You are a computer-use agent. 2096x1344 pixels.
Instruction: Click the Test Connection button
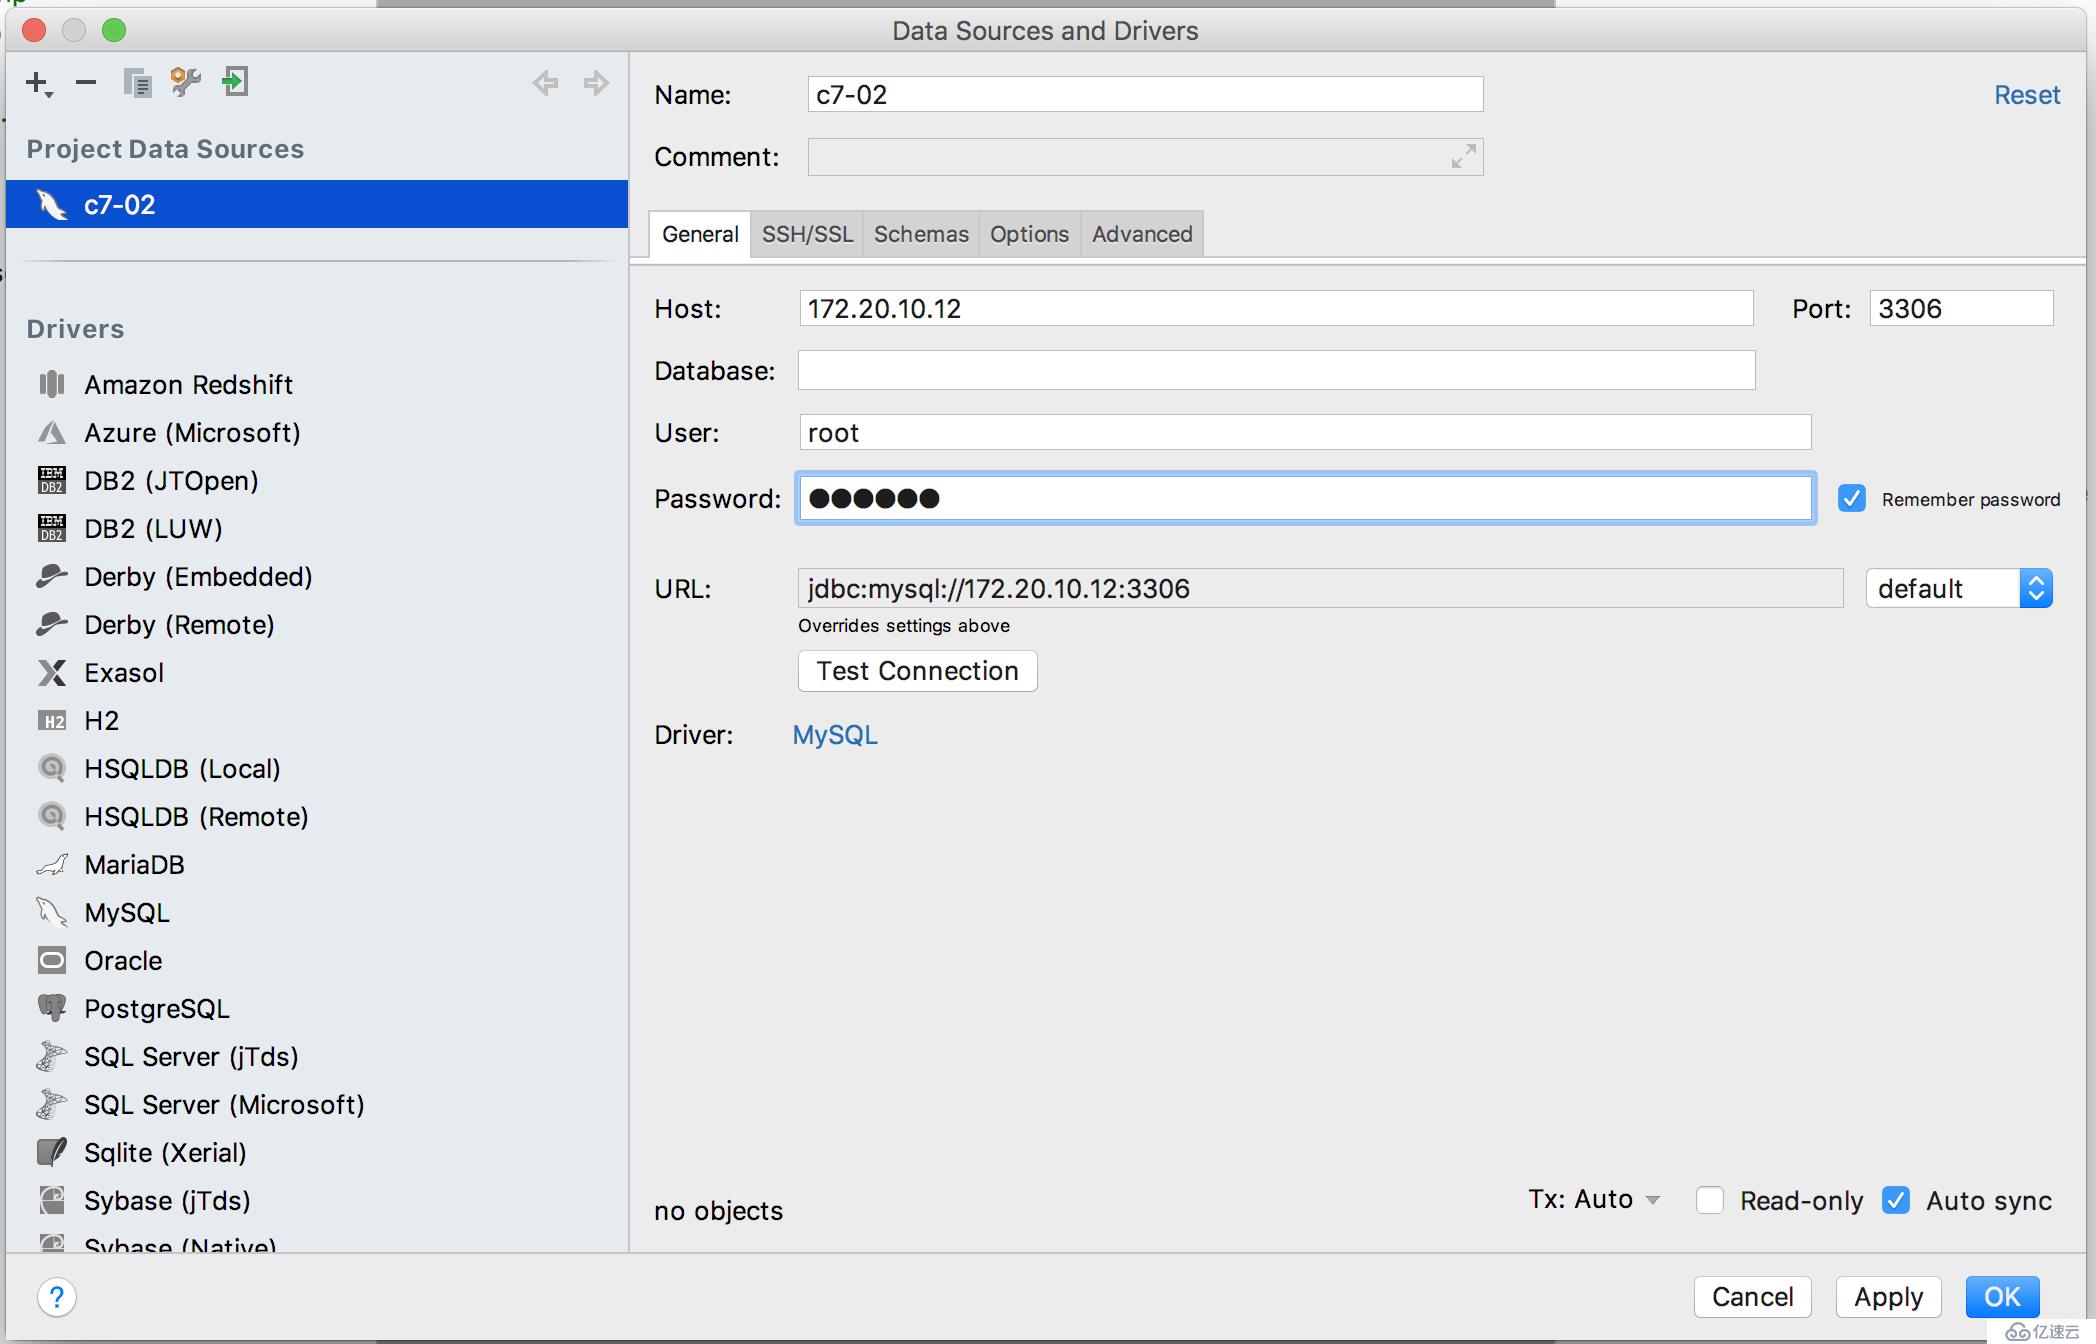click(915, 670)
